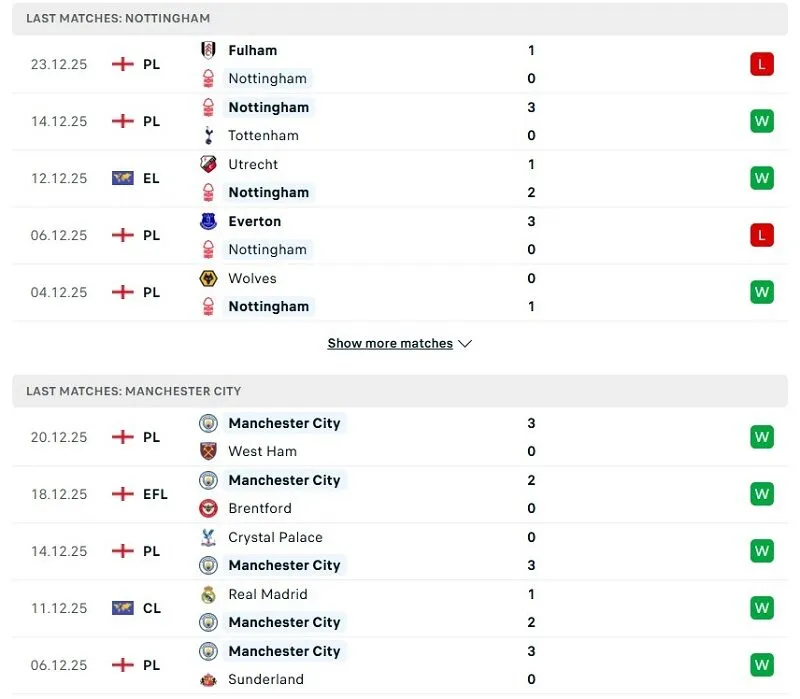Click the Crystal Palace team name link
The height and width of the screenshot is (699, 800).
[x=276, y=537]
